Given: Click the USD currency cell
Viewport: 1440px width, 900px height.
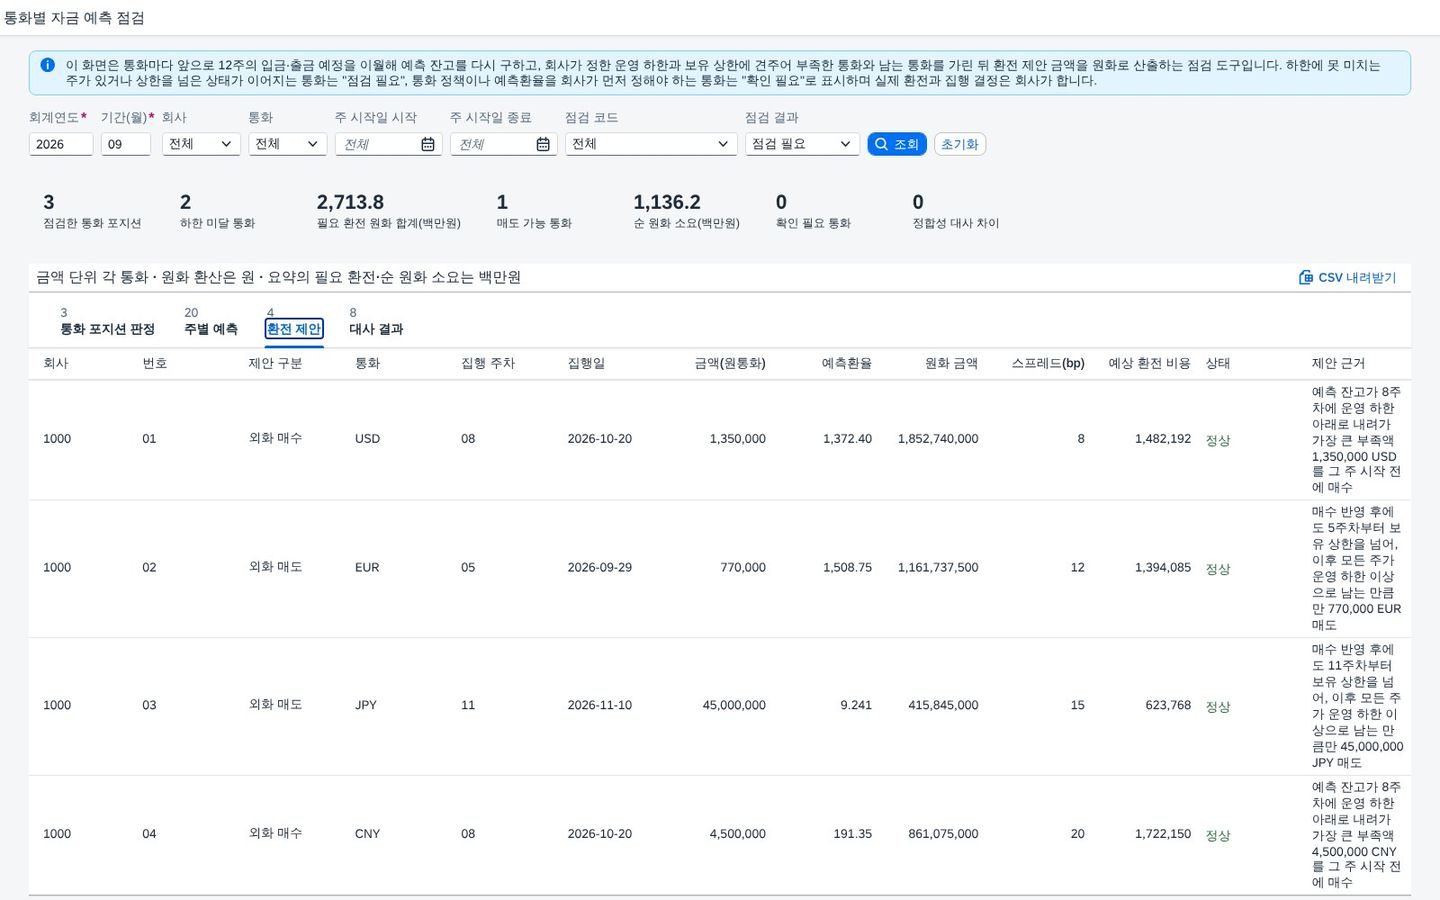Looking at the screenshot, I should click(367, 439).
